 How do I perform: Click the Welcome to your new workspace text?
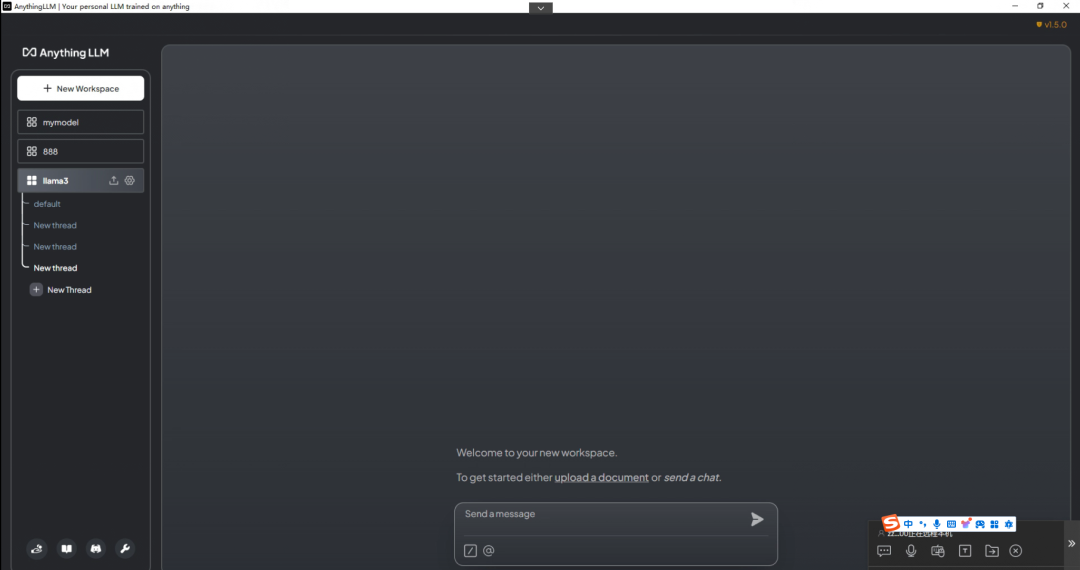click(x=537, y=452)
